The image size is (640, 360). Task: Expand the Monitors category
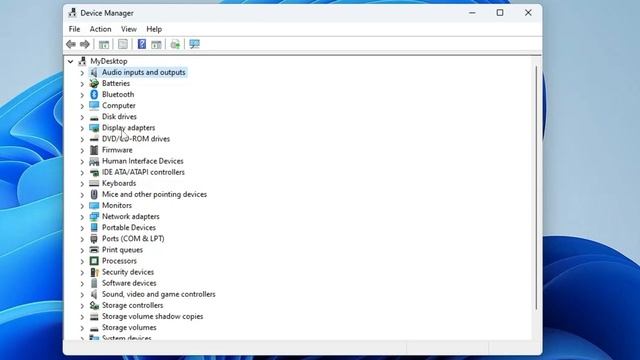point(82,206)
